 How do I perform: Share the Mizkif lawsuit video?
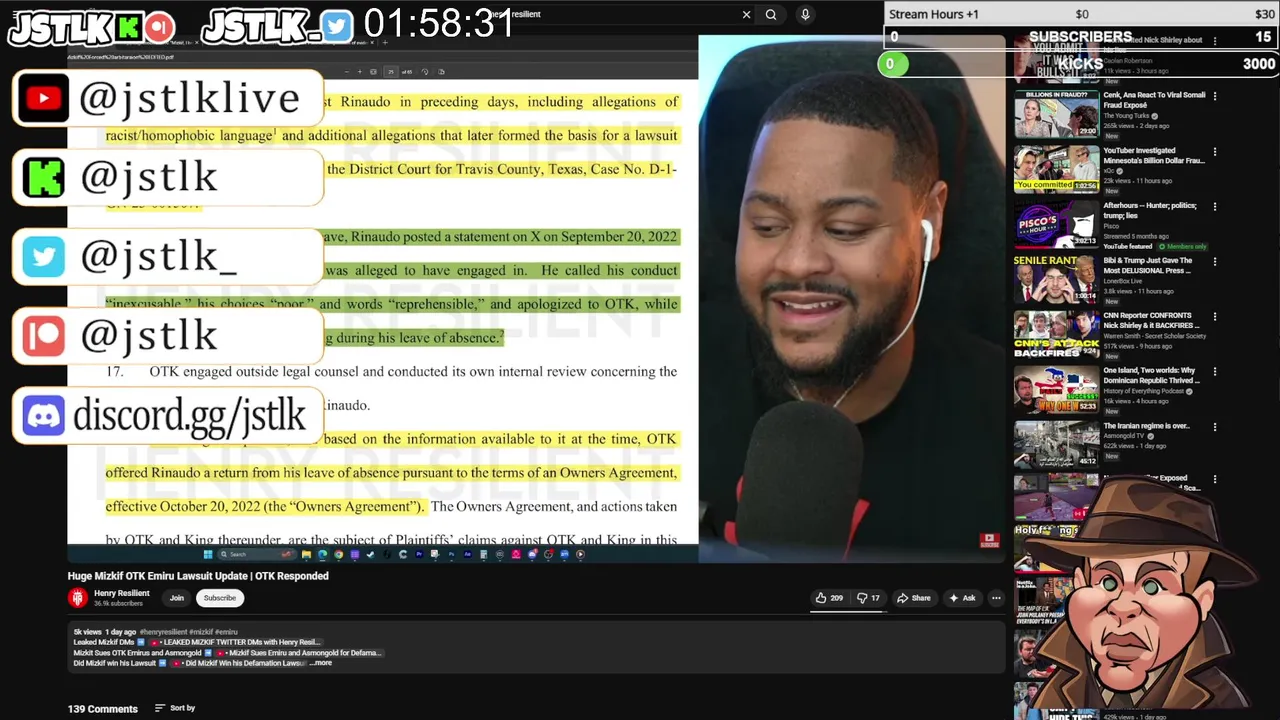pyautogui.click(x=913, y=598)
